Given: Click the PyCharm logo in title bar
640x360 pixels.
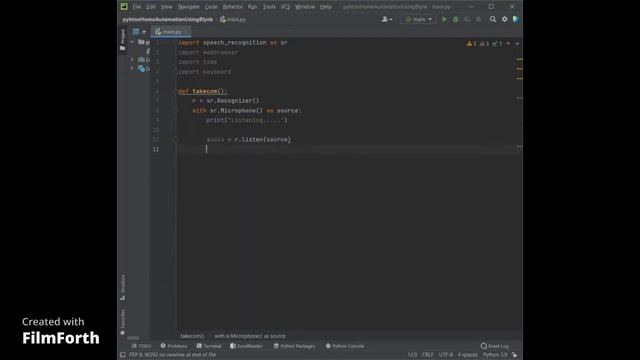Looking at the screenshot, I should point(124,7).
